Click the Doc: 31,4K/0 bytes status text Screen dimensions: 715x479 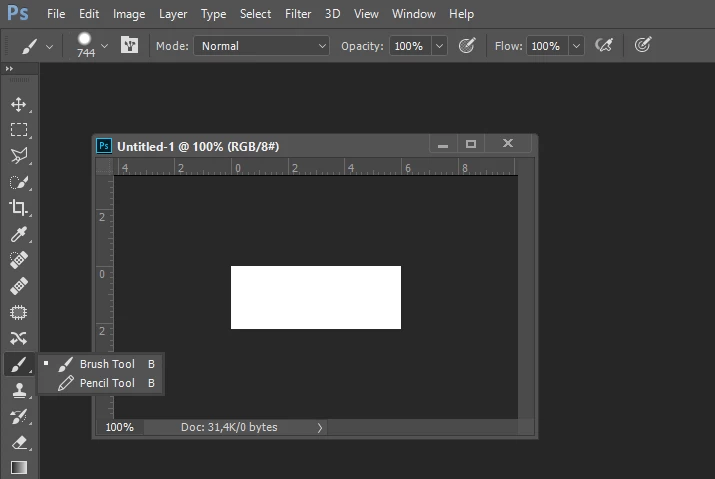(x=229, y=427)
